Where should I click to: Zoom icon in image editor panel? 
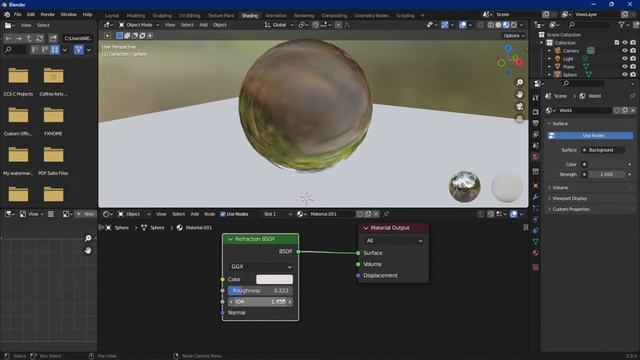click(x=88, y=238)
